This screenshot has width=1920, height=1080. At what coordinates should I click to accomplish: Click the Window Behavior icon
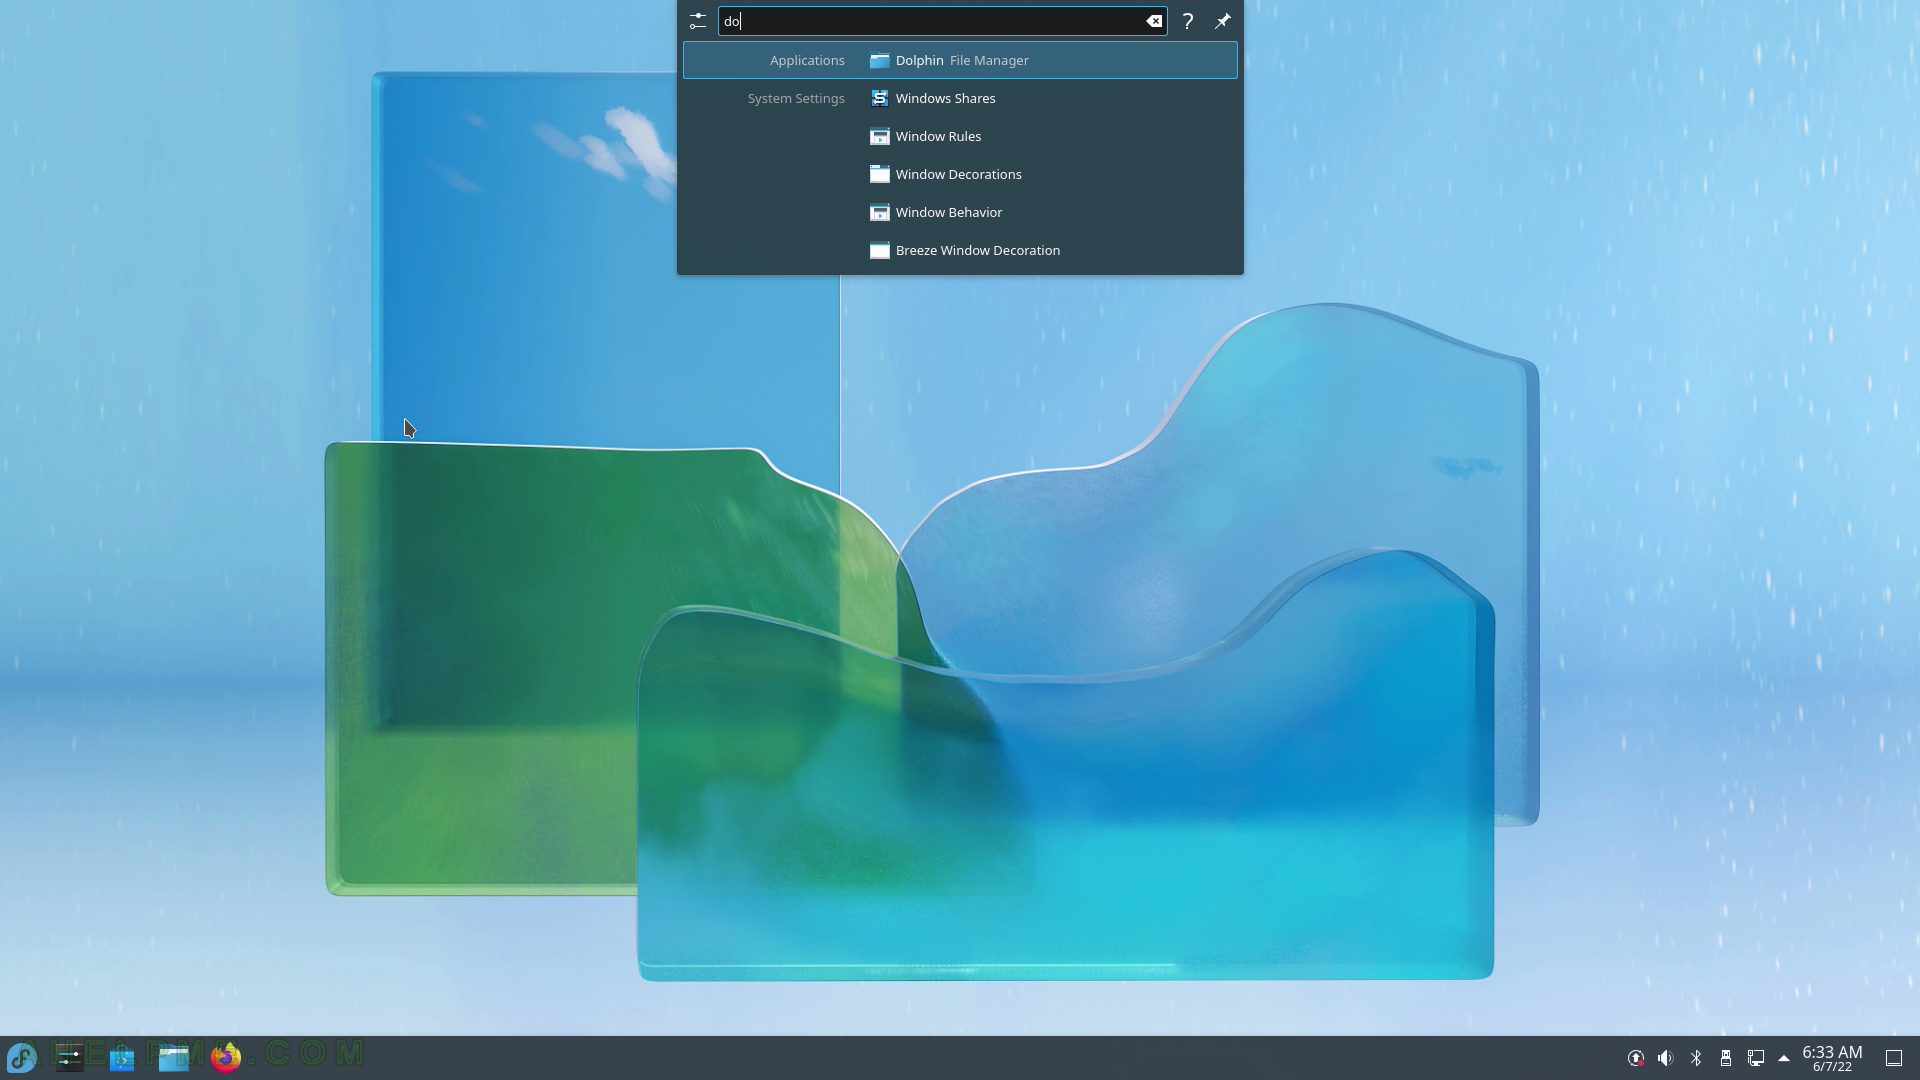click(880, 212)
